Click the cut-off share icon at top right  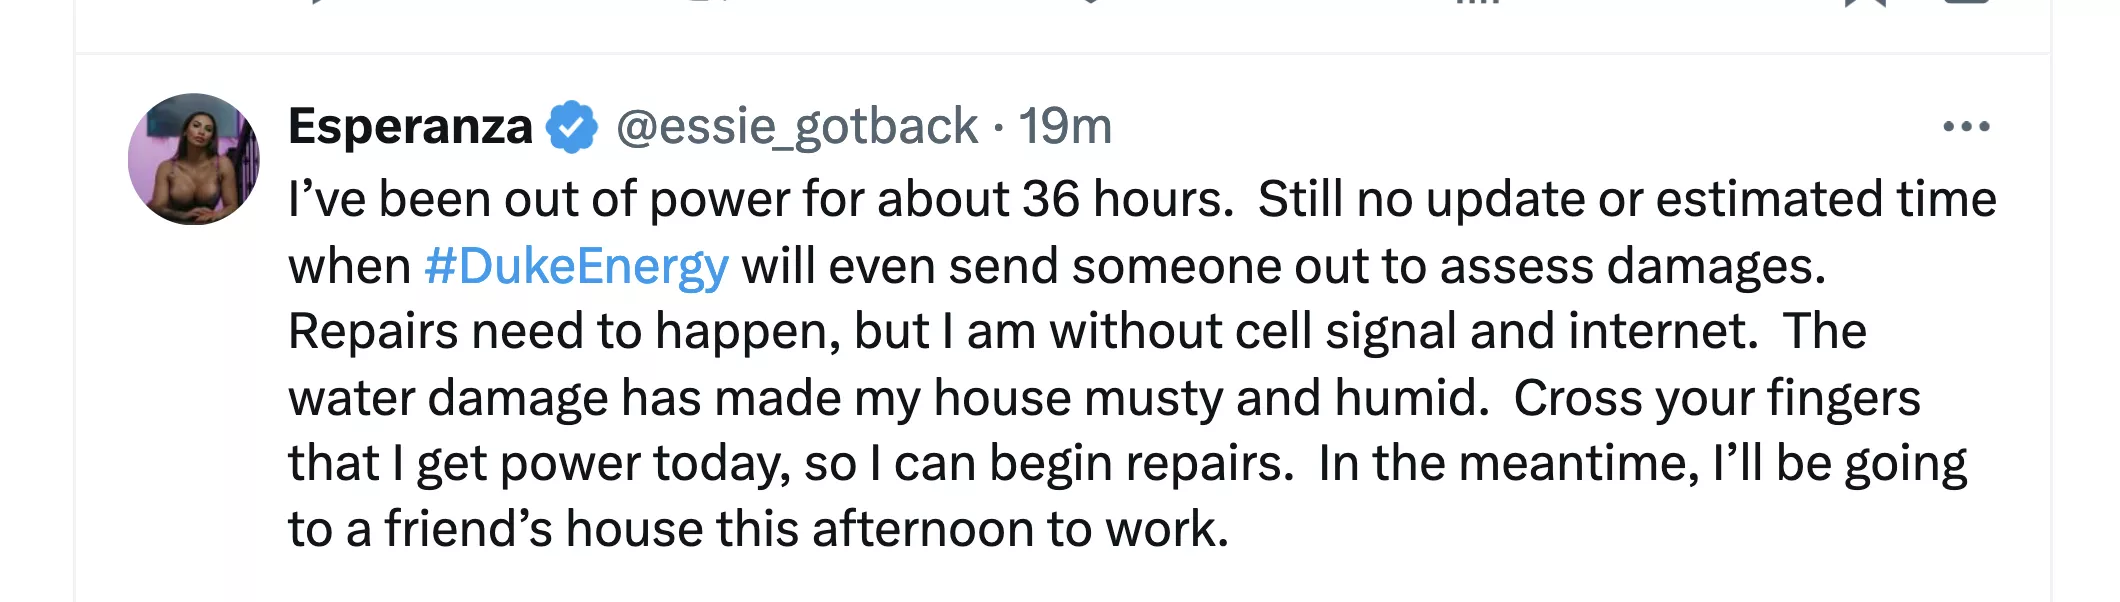point(1966,3)
